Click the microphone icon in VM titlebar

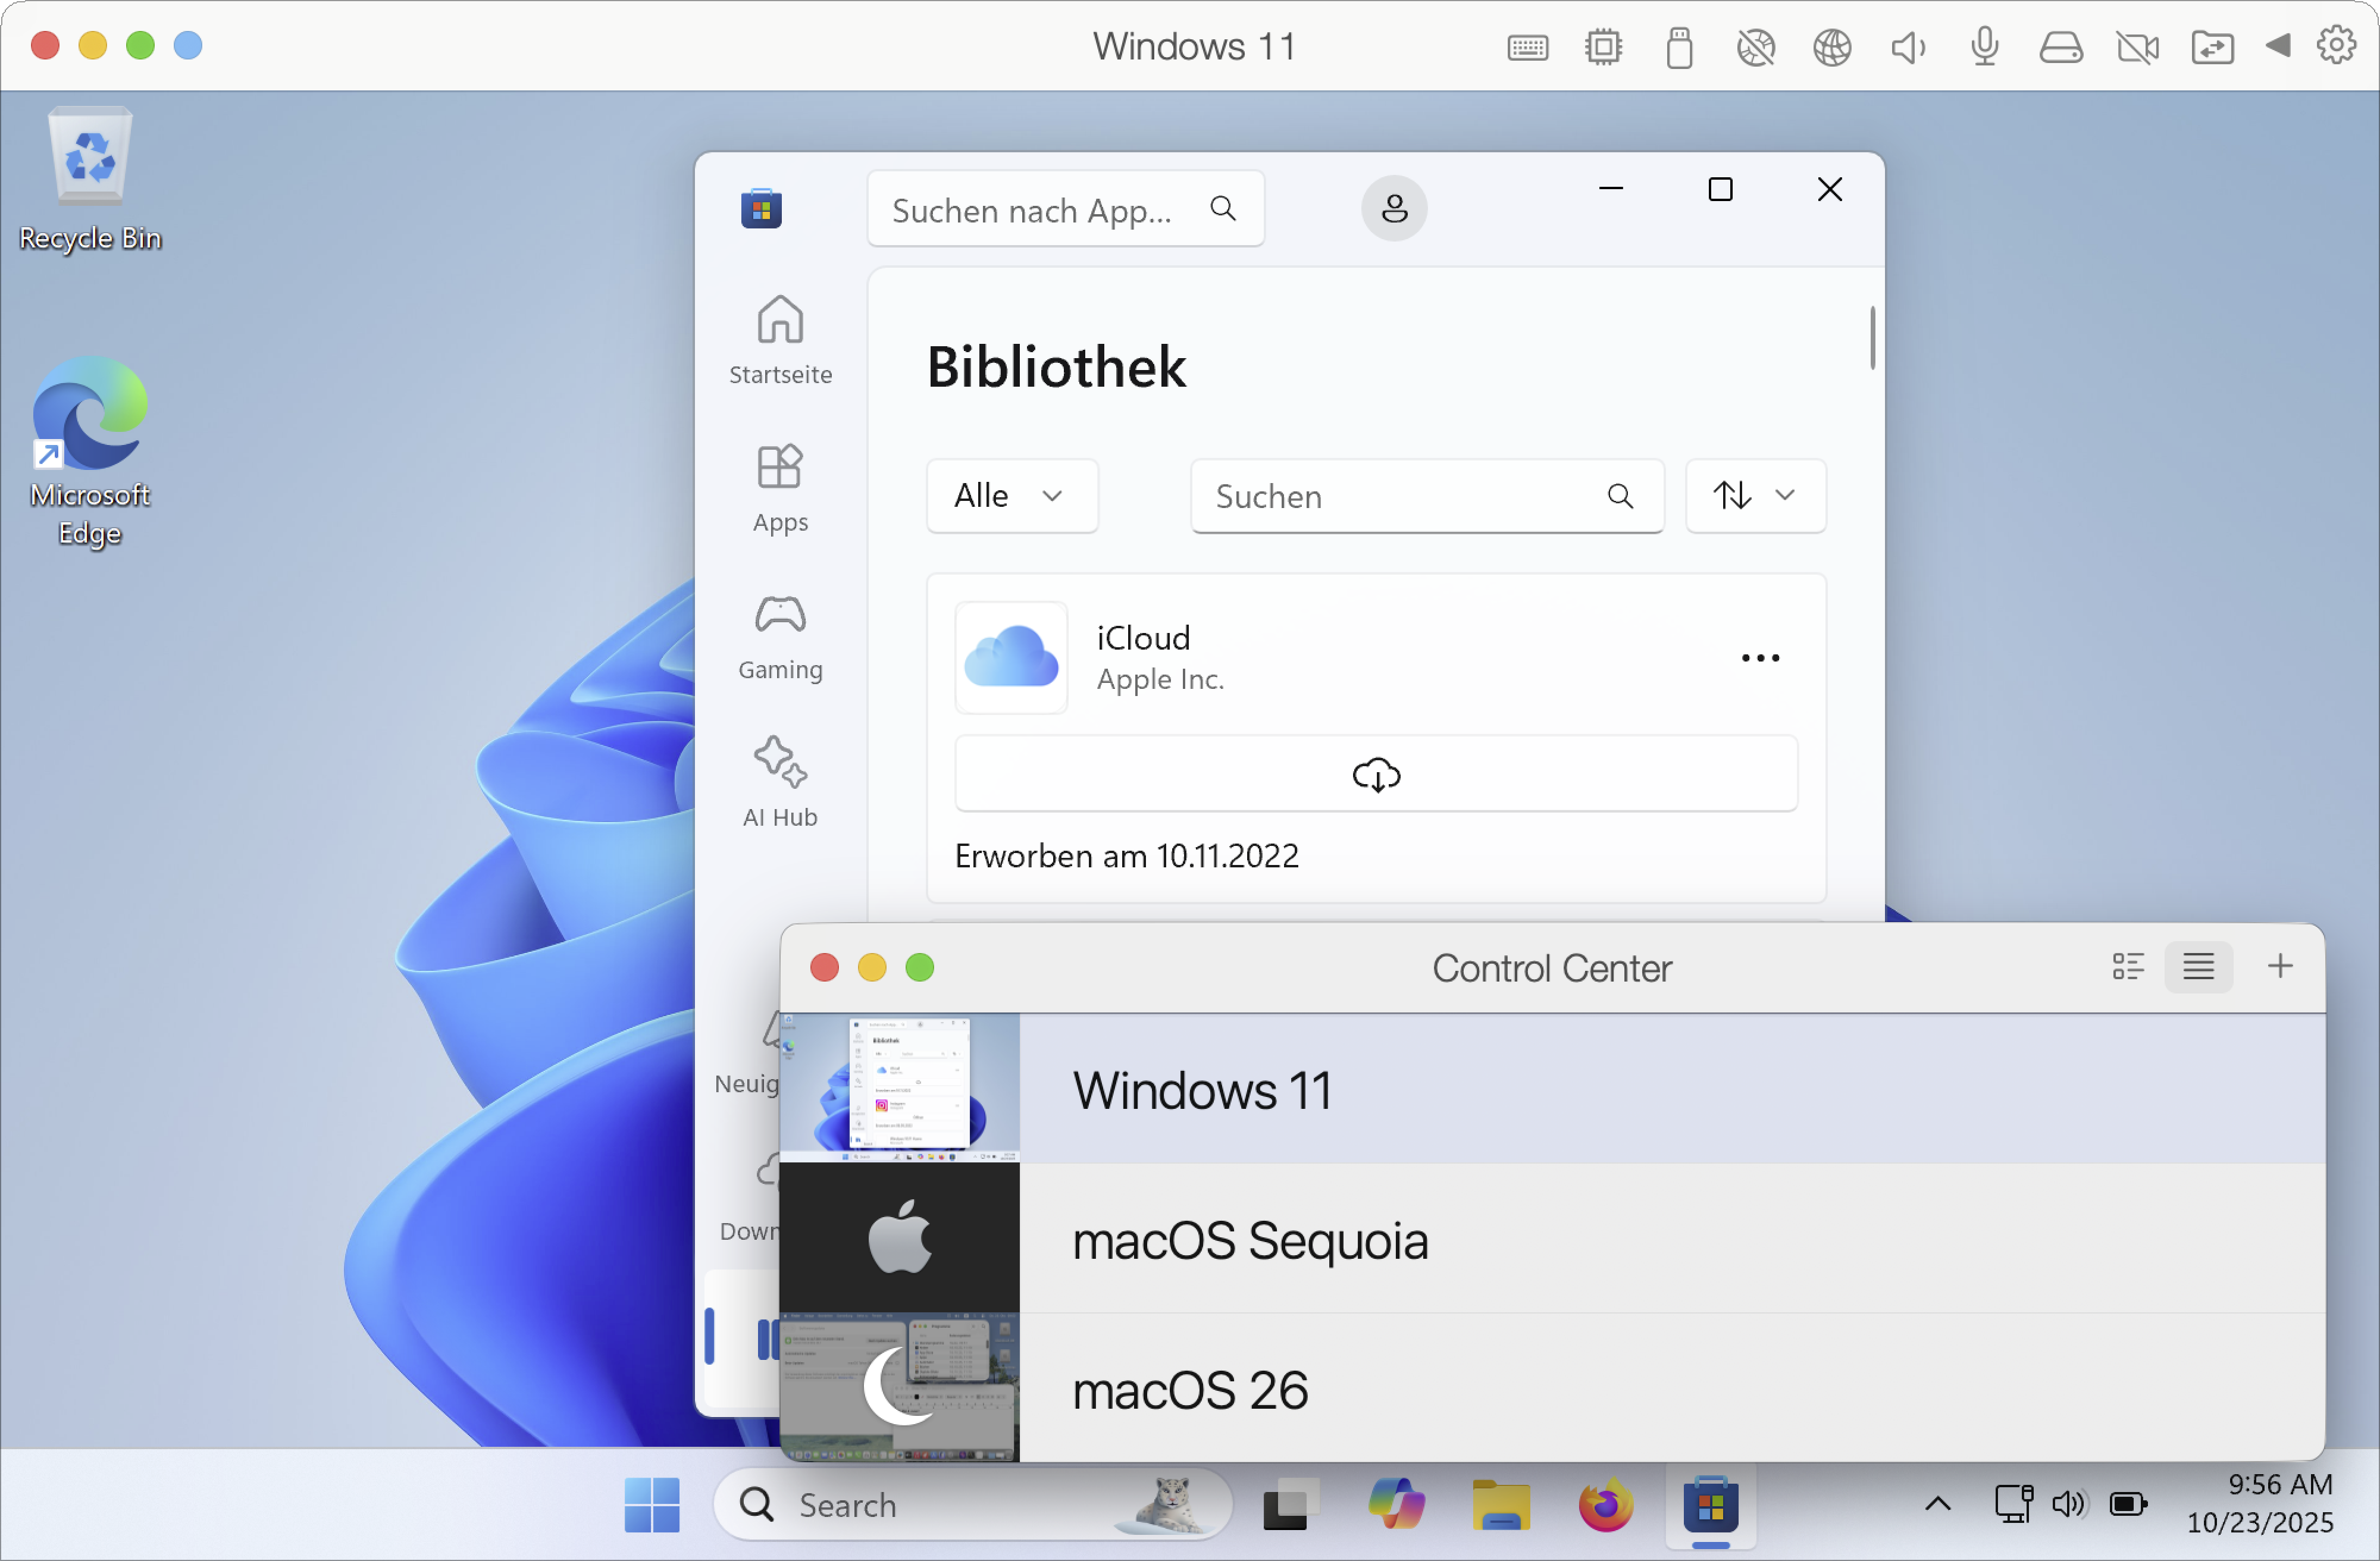(x=1984, y=47)
